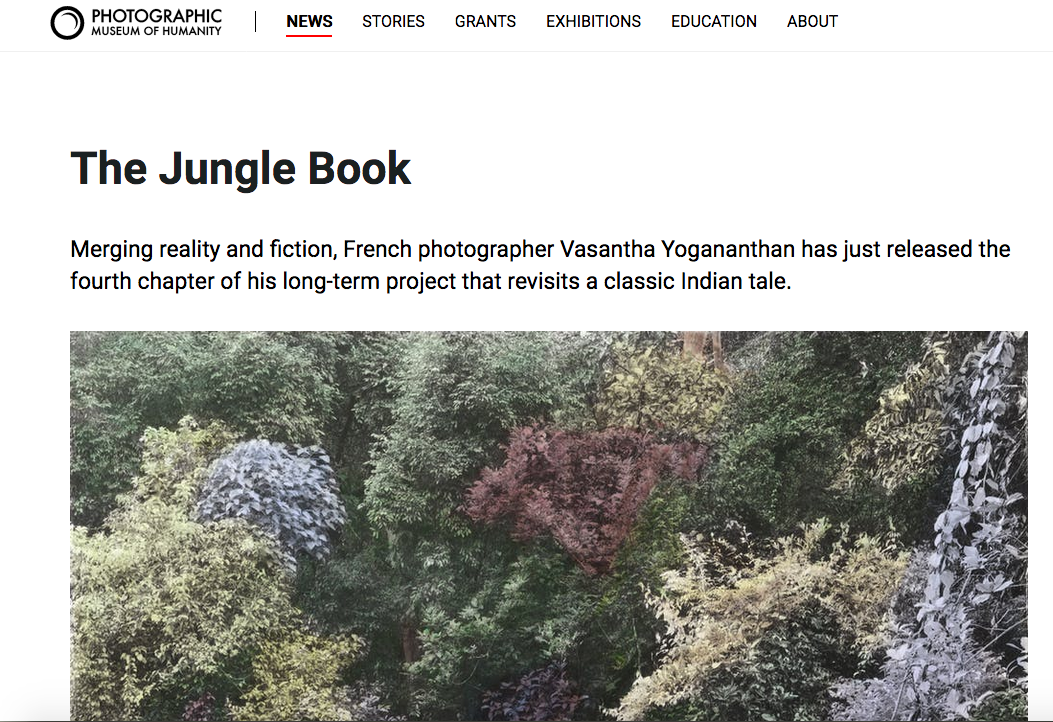The image size is (1053, 722).
Task: Click the MUSEUM OF HUMANITY subtitle text
Action: tap(156, 31)
